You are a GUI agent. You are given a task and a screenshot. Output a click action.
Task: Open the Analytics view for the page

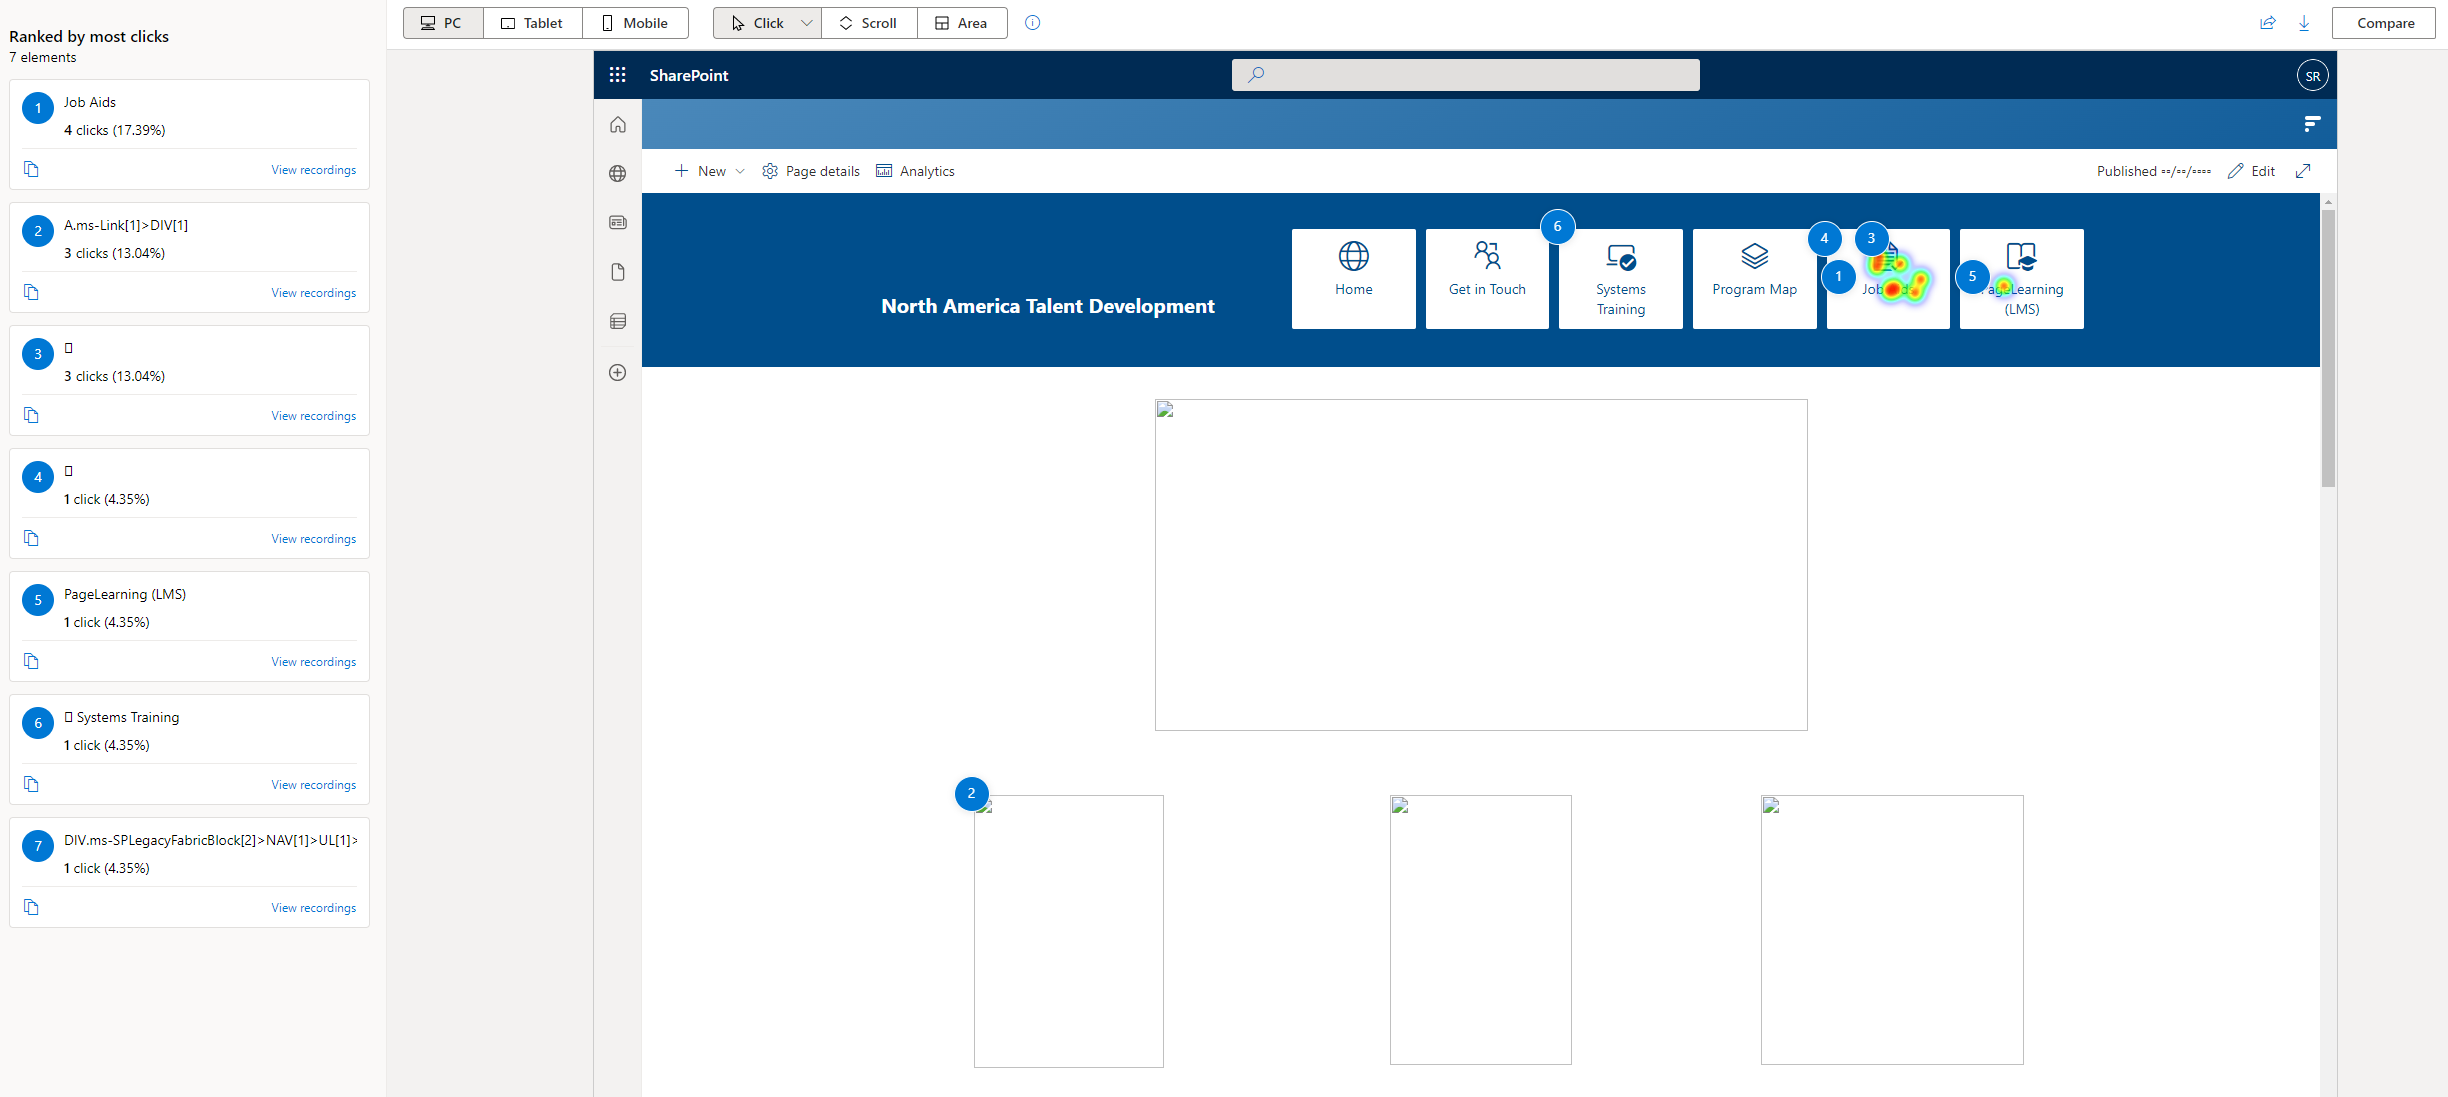[x=914, y=171]
